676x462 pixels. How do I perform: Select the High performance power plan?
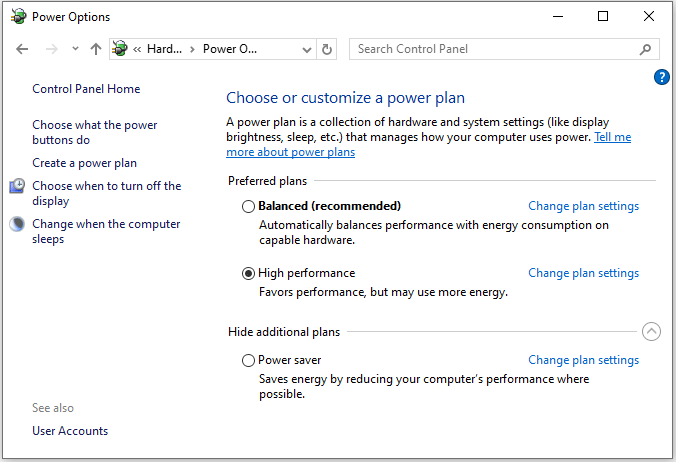pyautogui.click(x=249, y=273)
